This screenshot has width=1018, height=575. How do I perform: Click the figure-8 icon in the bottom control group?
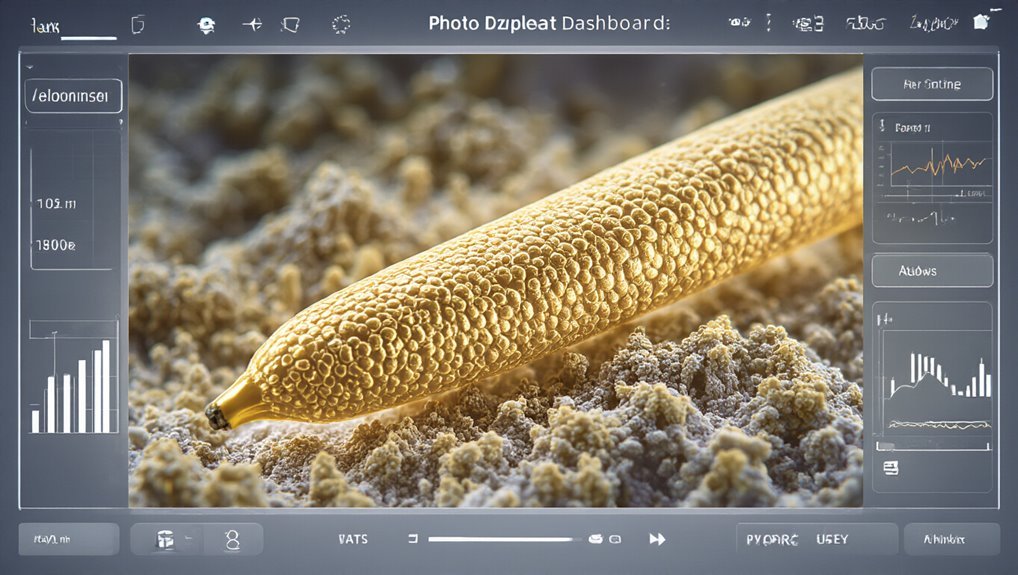[233, 540]
